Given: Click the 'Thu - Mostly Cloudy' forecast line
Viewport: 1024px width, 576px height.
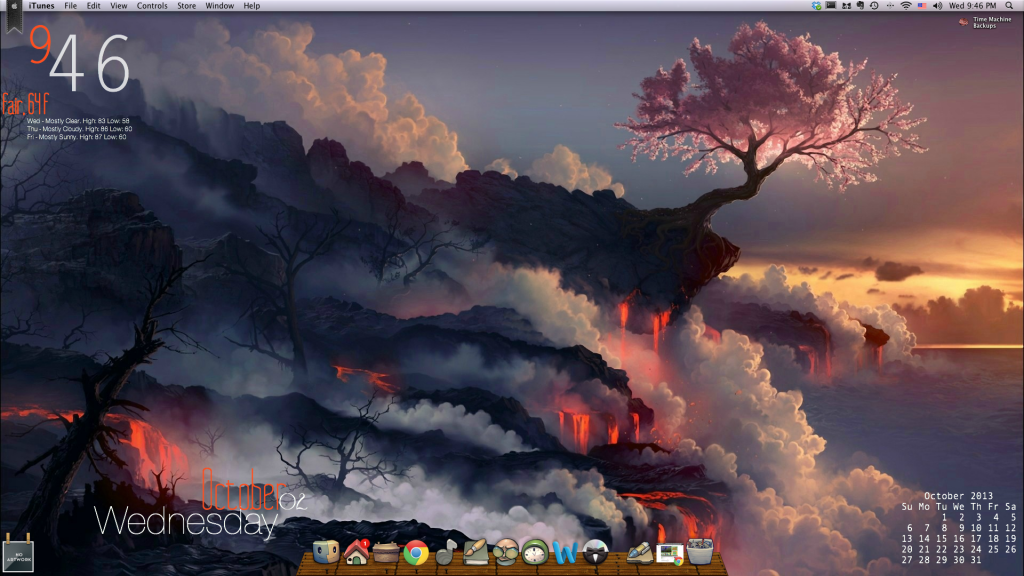Looking at the screenshot, I should click(x=79, y=129).
